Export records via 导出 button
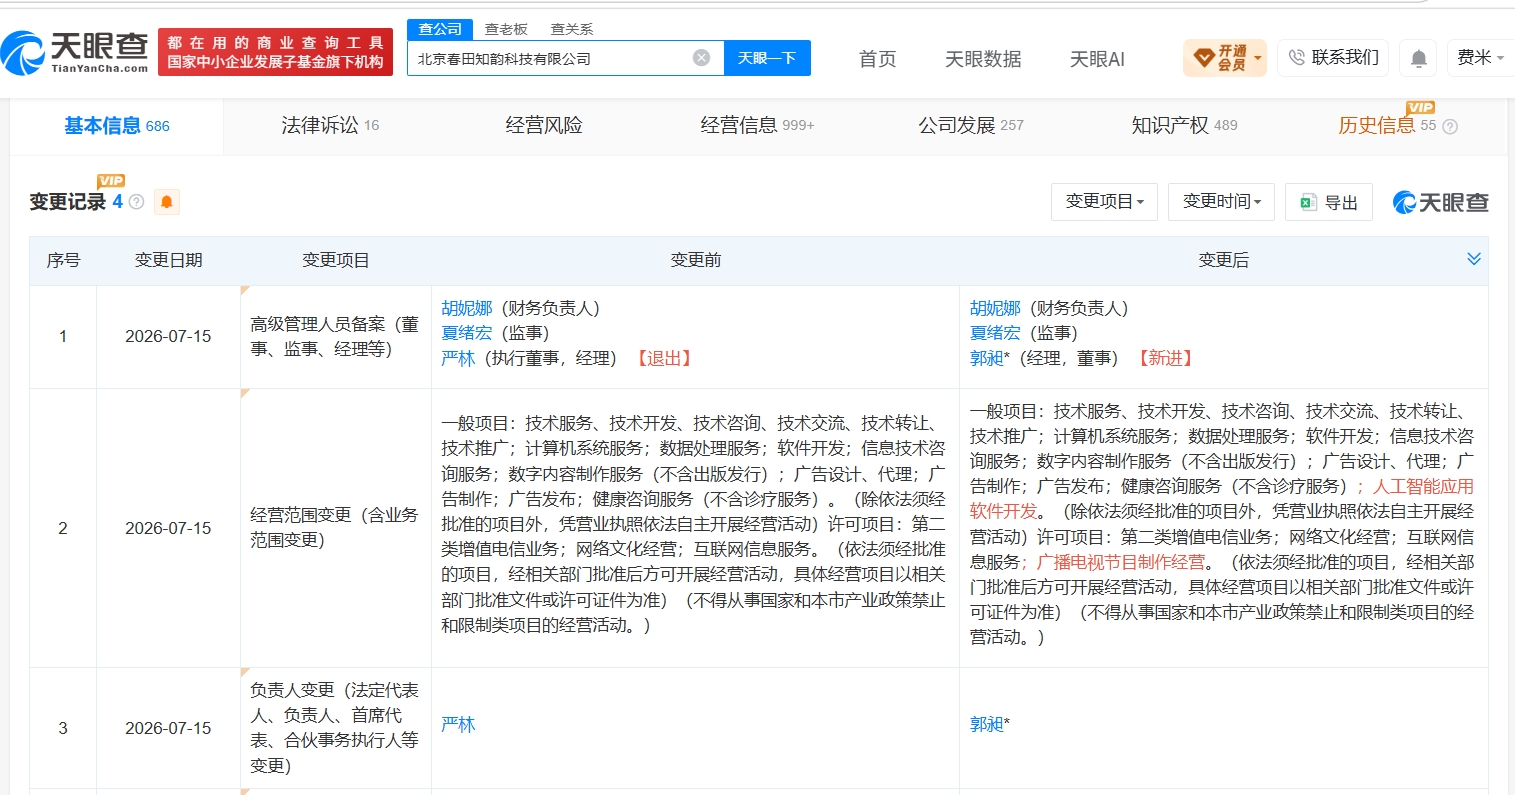 (1329, 202)
